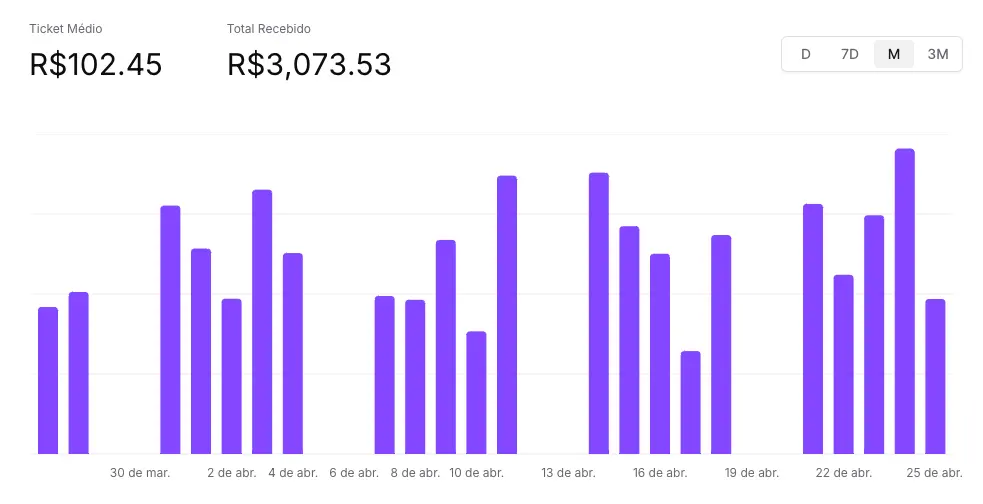
Task: Select the 7D time range
Action: pos(849,54)
